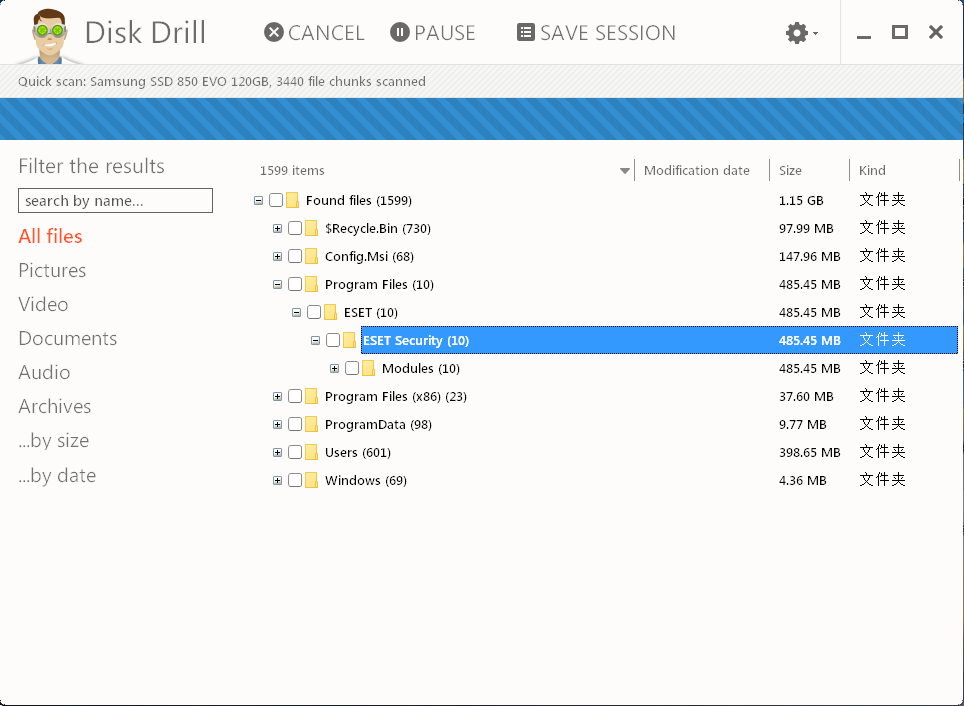Check the Modules checkbox

click(x=352, y=368)
